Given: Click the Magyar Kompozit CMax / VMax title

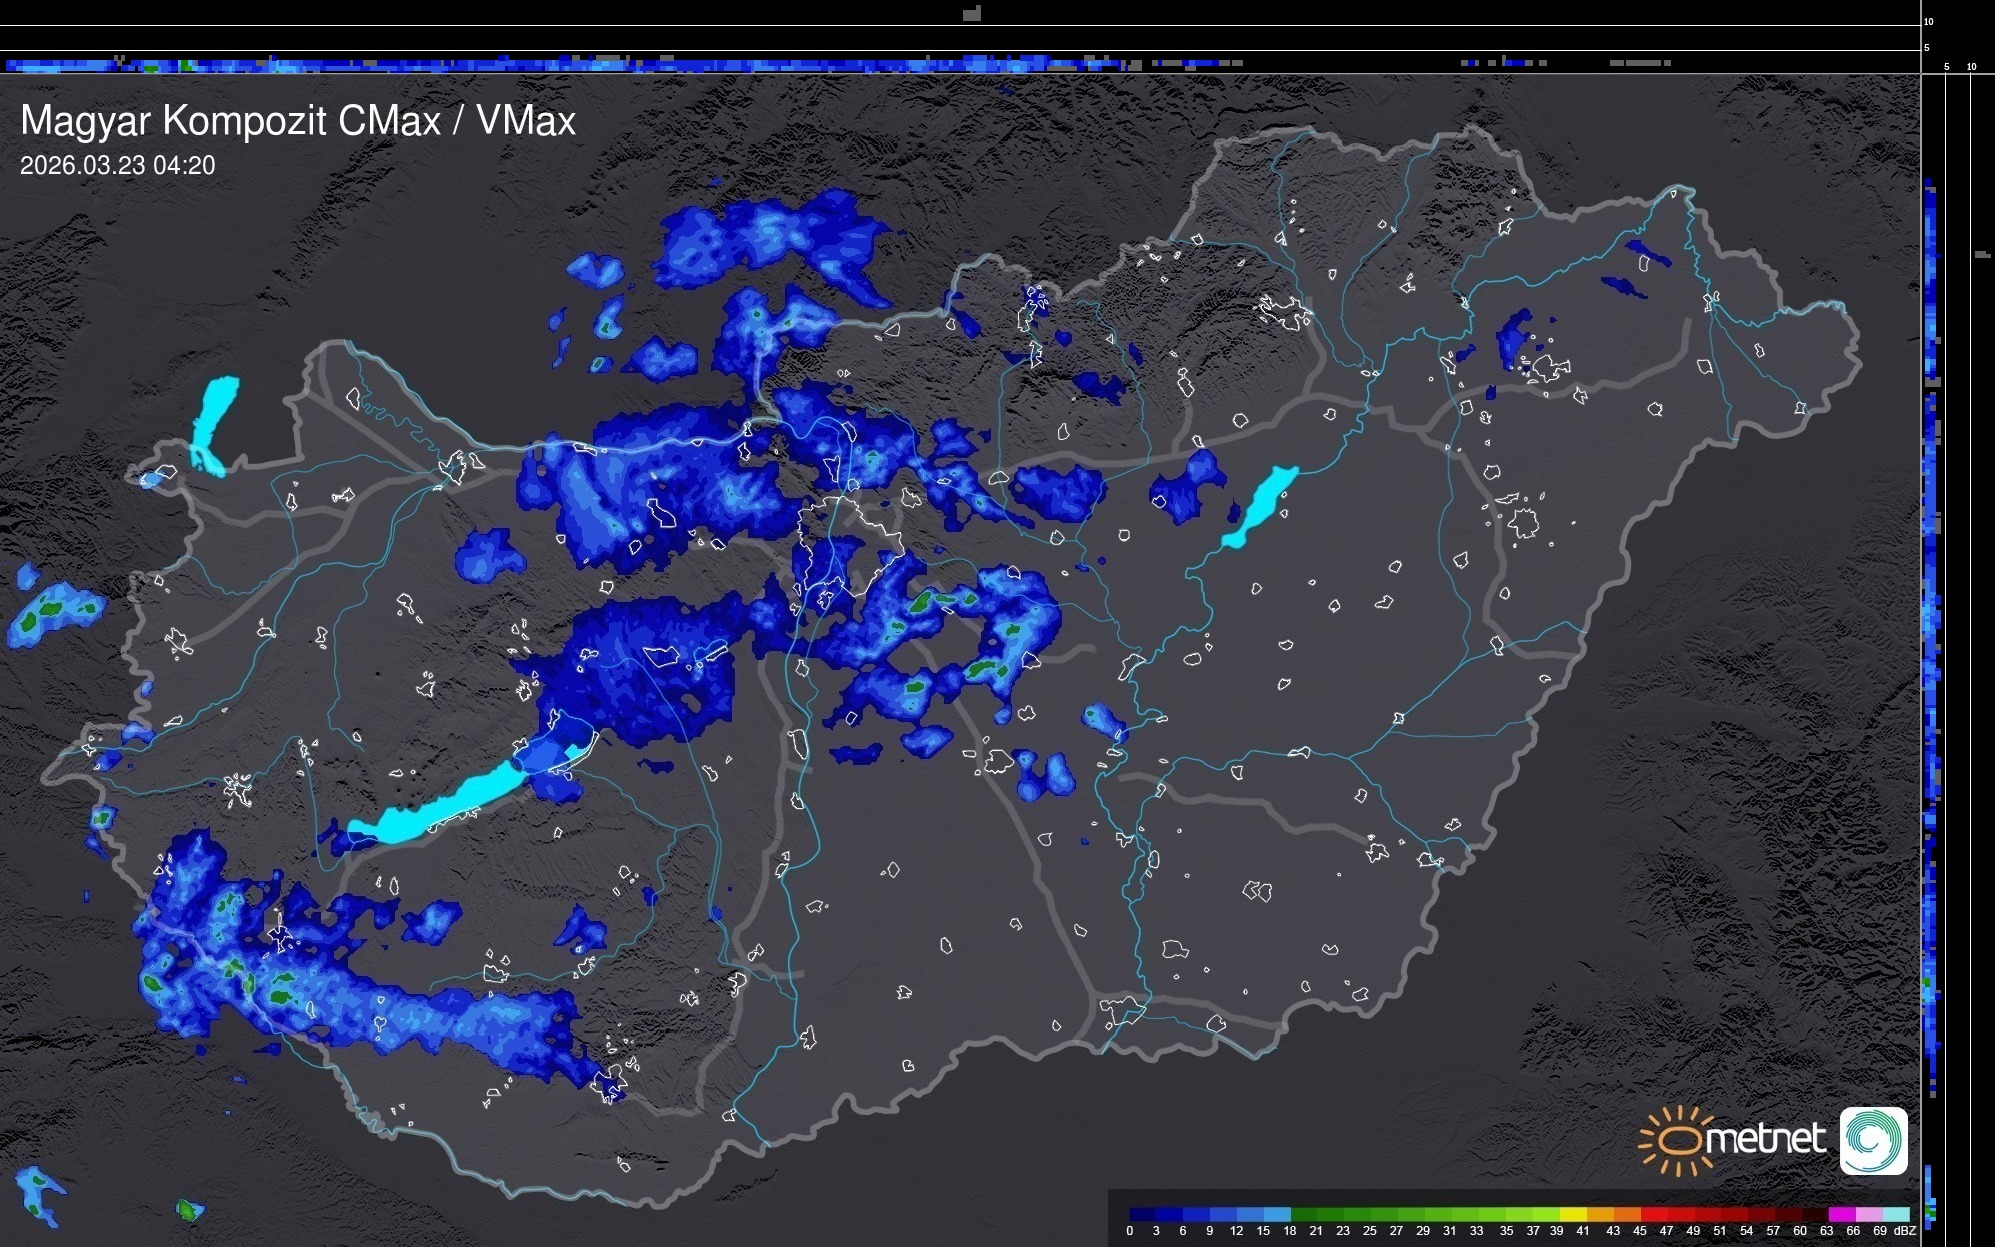Looking at the screenshot, I should coord(298,121).
